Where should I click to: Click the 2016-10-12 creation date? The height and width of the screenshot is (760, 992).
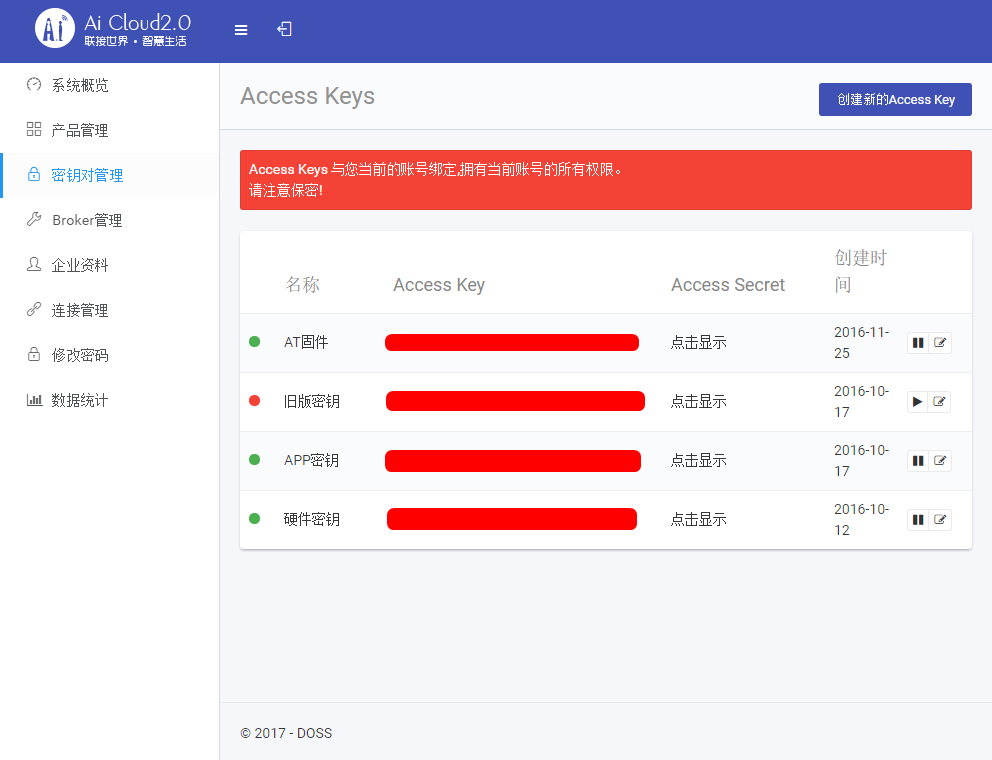point(862,519)
